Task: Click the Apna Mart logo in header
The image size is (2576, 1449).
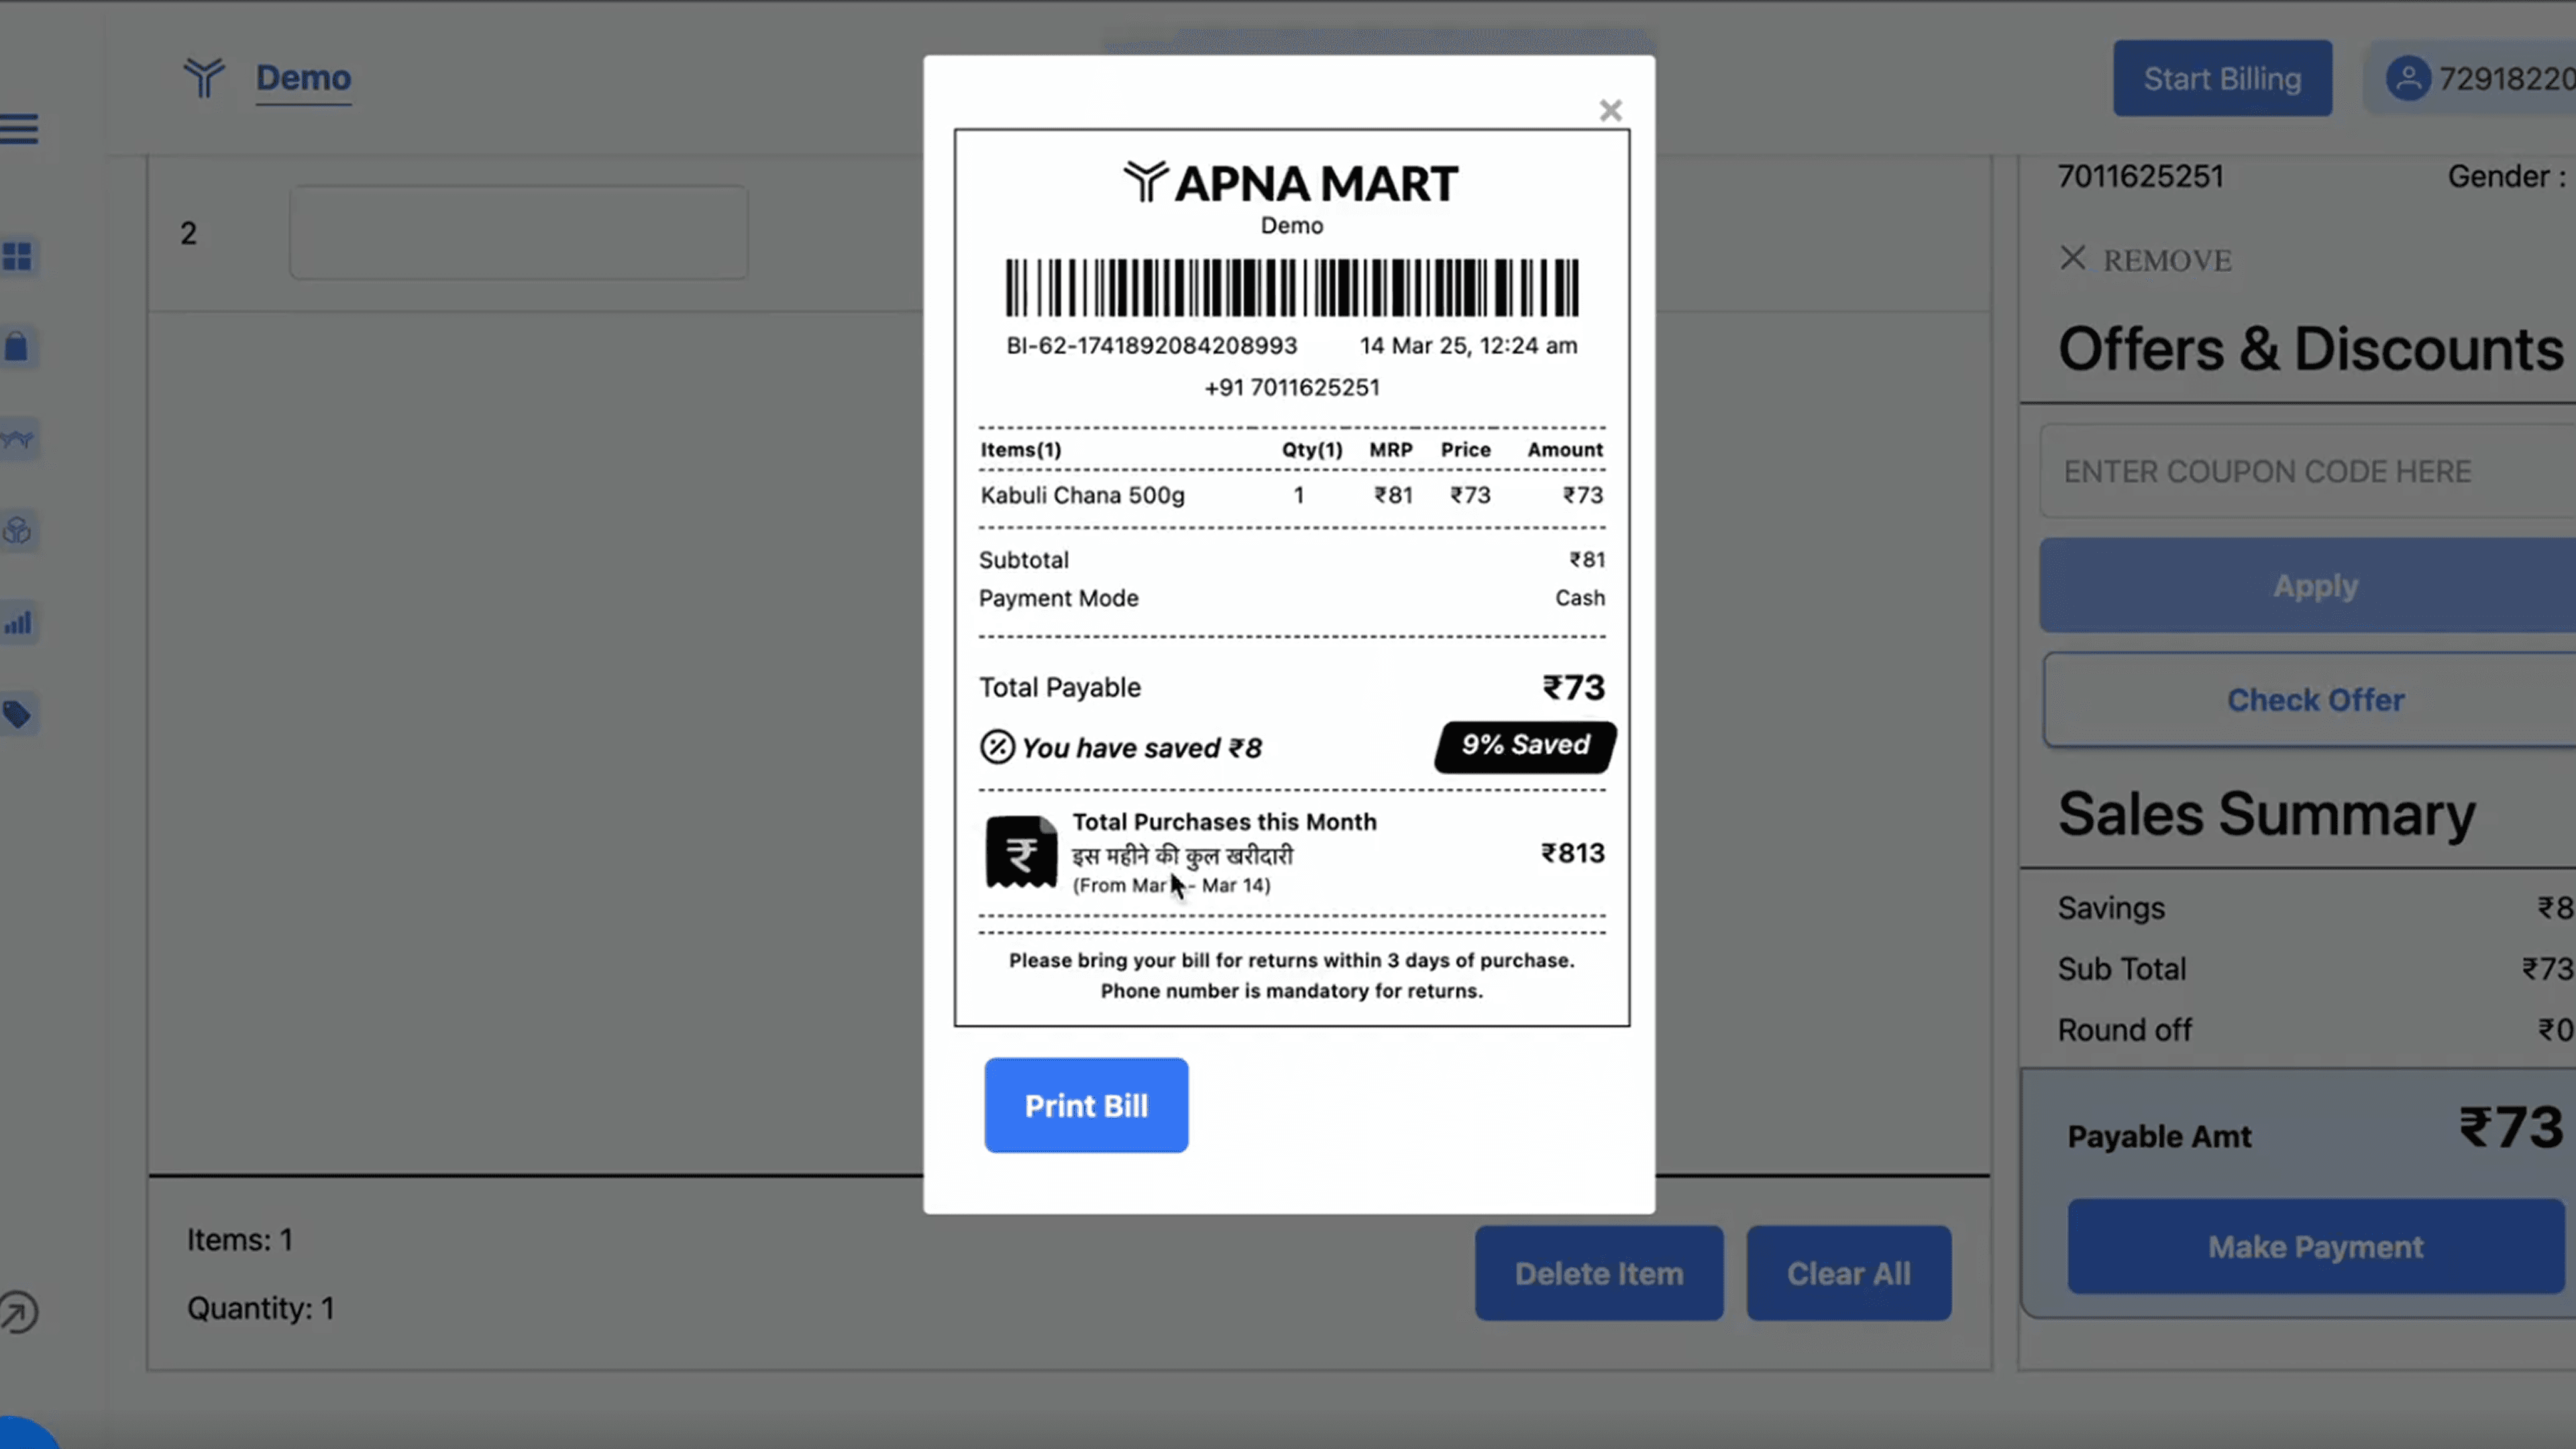Action: point(204,78)
